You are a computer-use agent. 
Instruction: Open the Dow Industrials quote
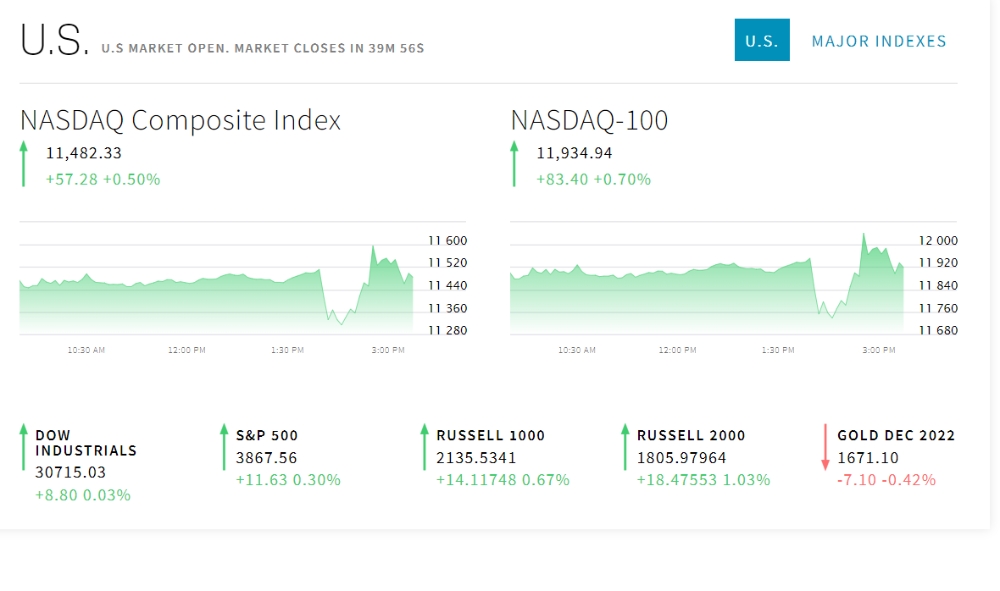(86, 443)
